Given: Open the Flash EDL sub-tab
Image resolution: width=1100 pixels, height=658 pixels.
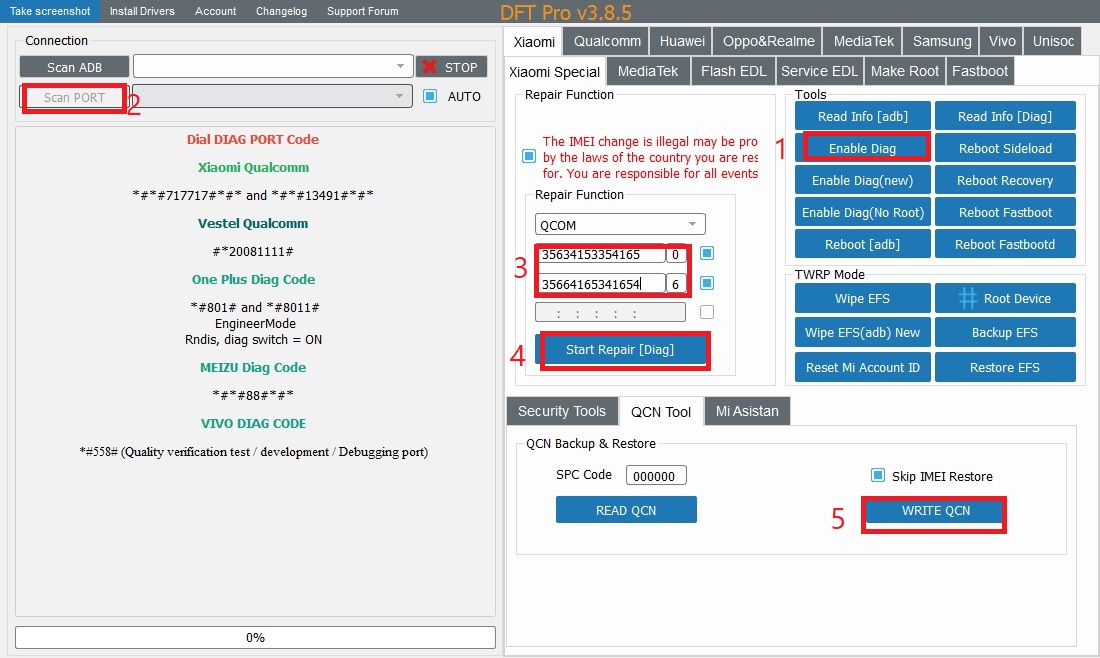Looking at the screenshot, I should pos(733,72).
